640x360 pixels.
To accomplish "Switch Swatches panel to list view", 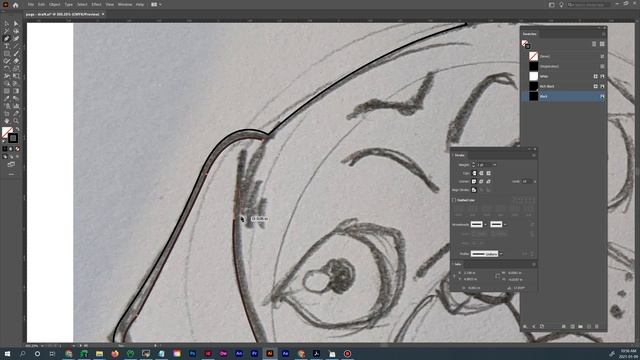I will pyautogui.click(x=594, y=44).
